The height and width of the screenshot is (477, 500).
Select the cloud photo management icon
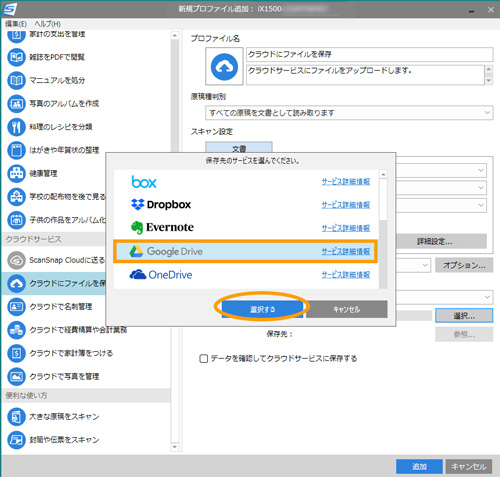[x=16, y=376]
